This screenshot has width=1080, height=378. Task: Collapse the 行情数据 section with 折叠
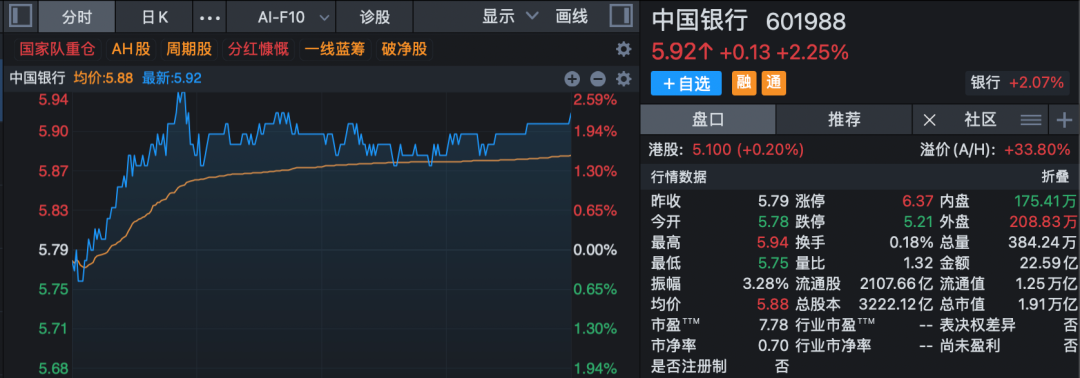pyautogui.click(x=1055, y=177)
